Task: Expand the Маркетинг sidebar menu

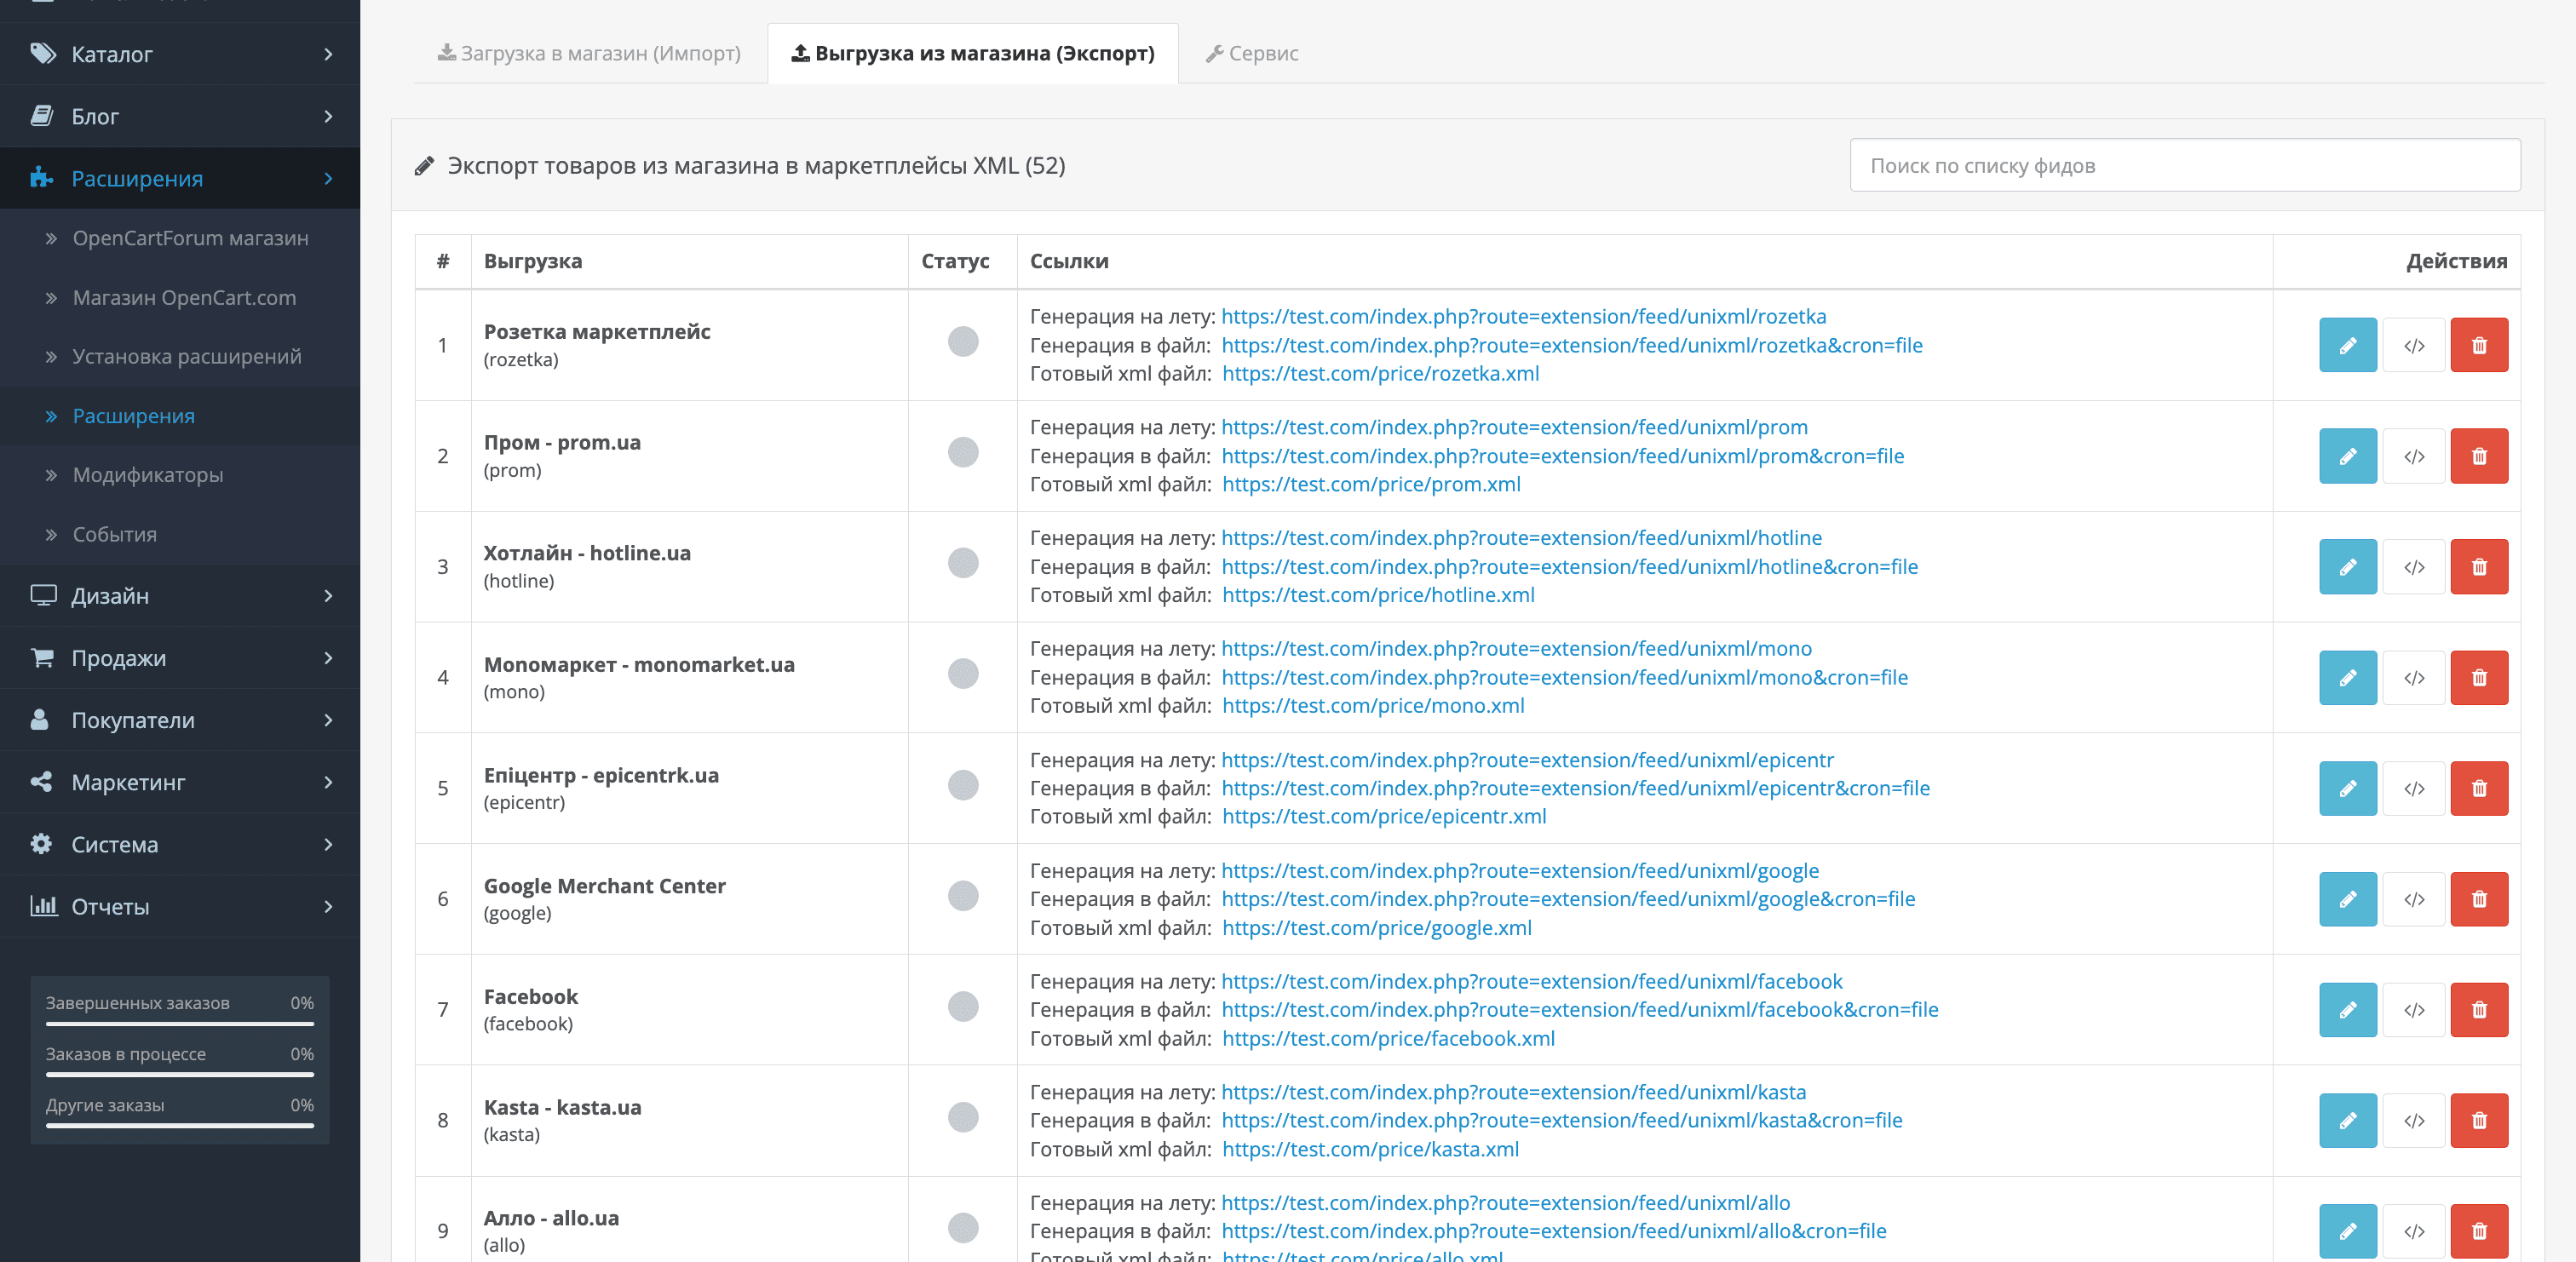Action: tap(180, 782)
